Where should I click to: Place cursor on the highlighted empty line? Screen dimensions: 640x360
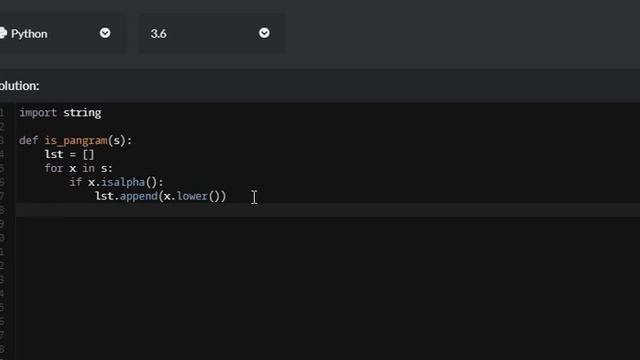[328, 210]
